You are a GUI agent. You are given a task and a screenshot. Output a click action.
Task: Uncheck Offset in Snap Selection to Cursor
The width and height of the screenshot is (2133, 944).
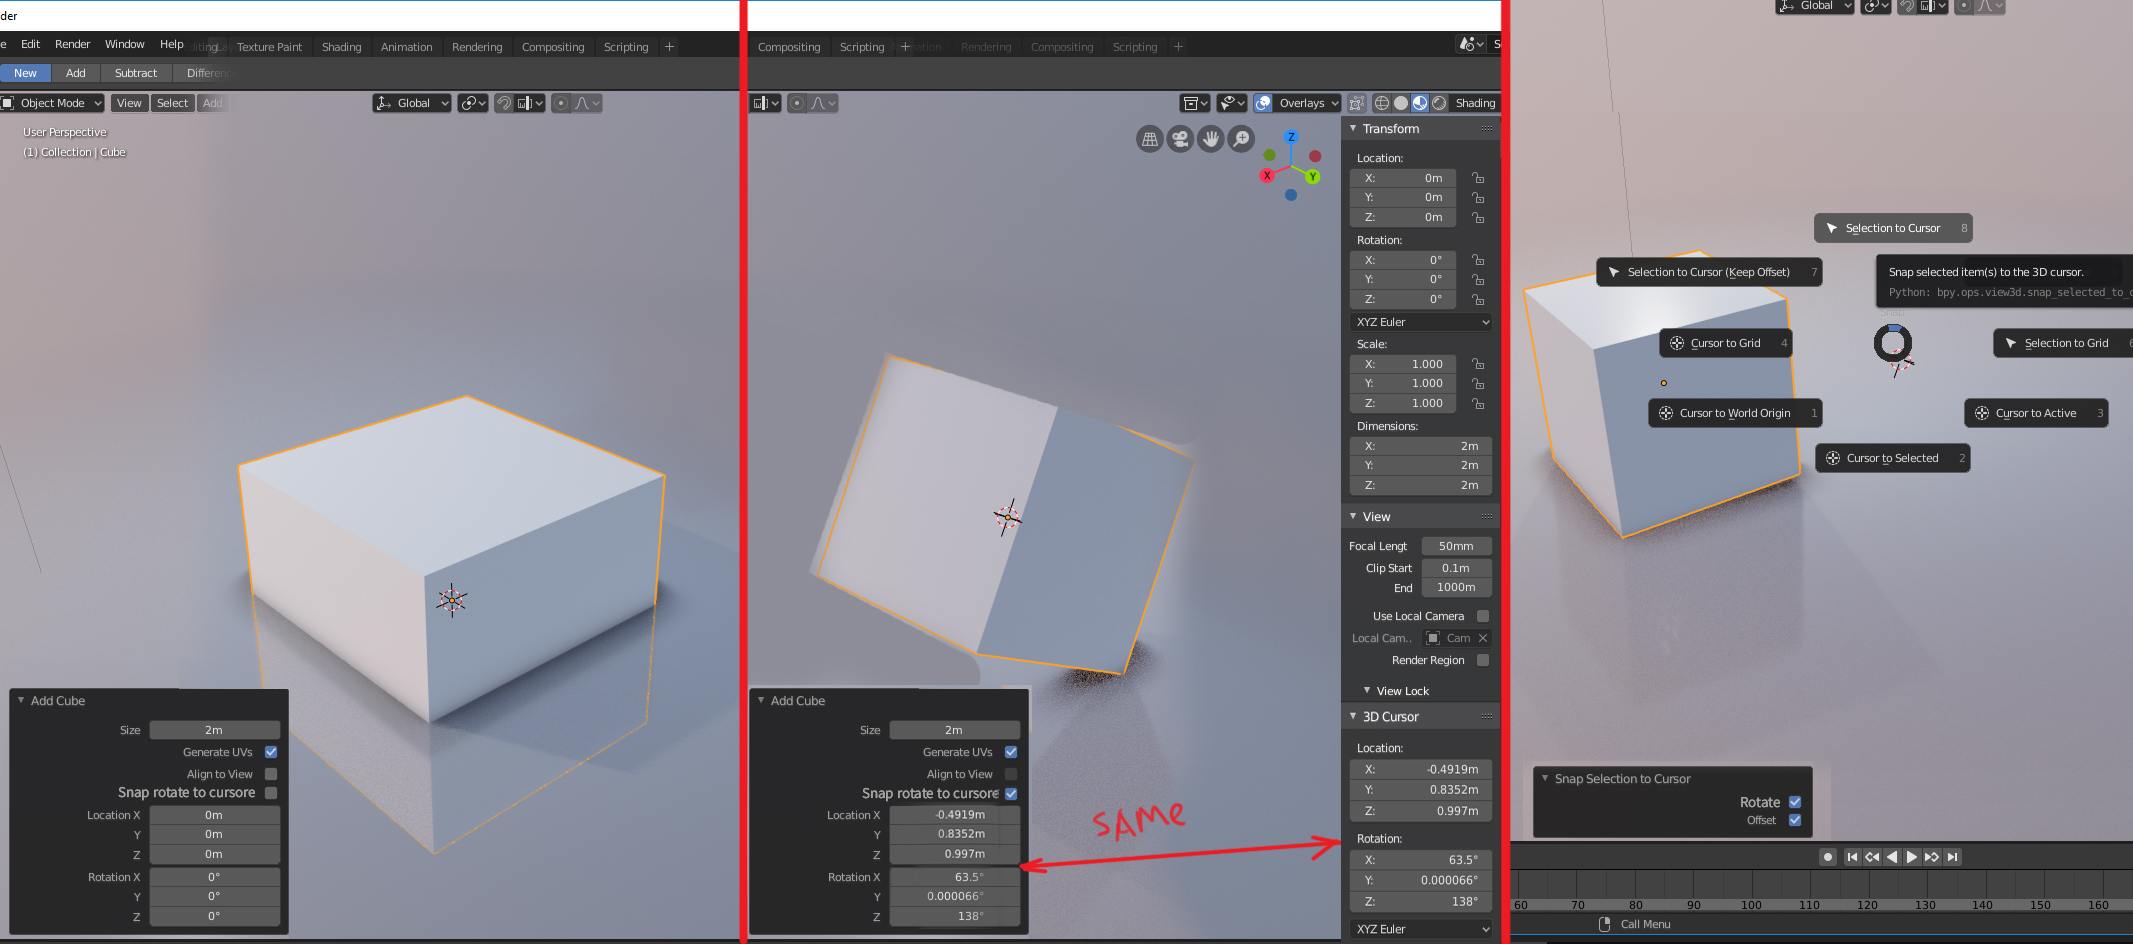click(1795, 820)
